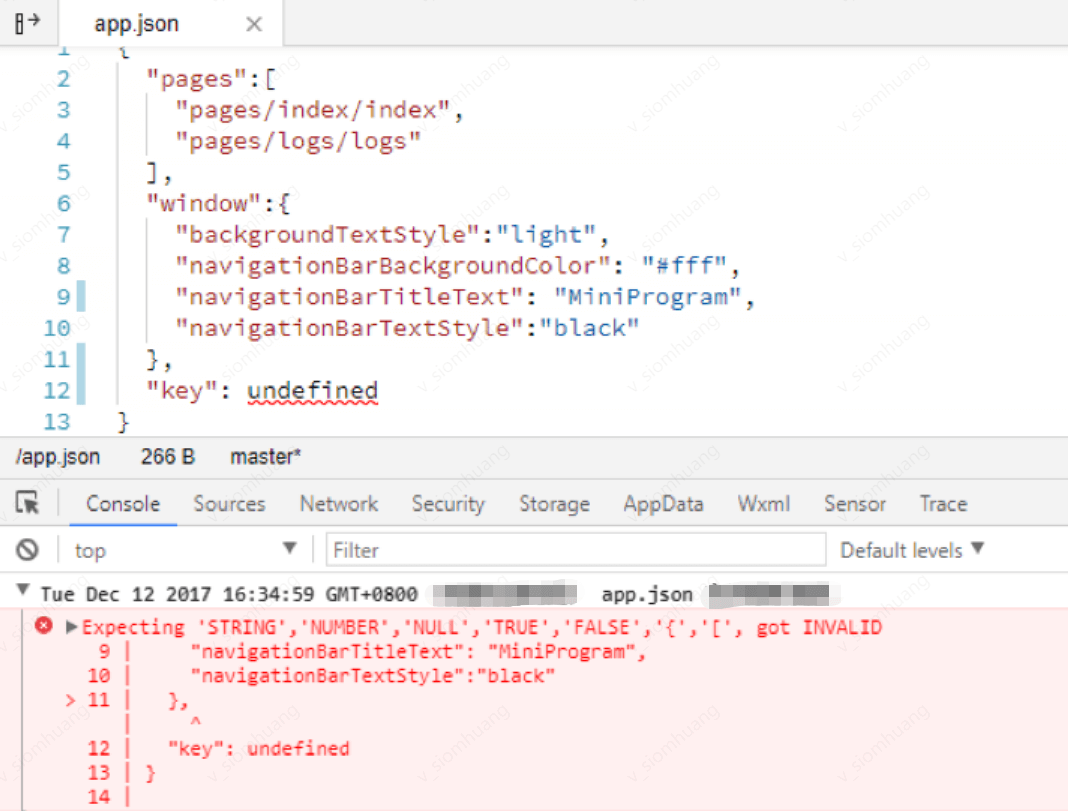This screenshot has height=811, width=1068.
Task: Collapse the Tue Dec 12 log group
Action: [x=23, y=590]
